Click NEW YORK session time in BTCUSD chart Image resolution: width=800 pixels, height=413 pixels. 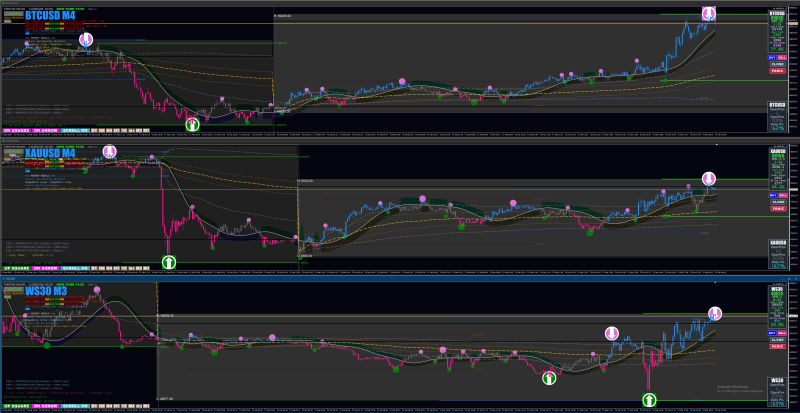click(x=70, y=9)
